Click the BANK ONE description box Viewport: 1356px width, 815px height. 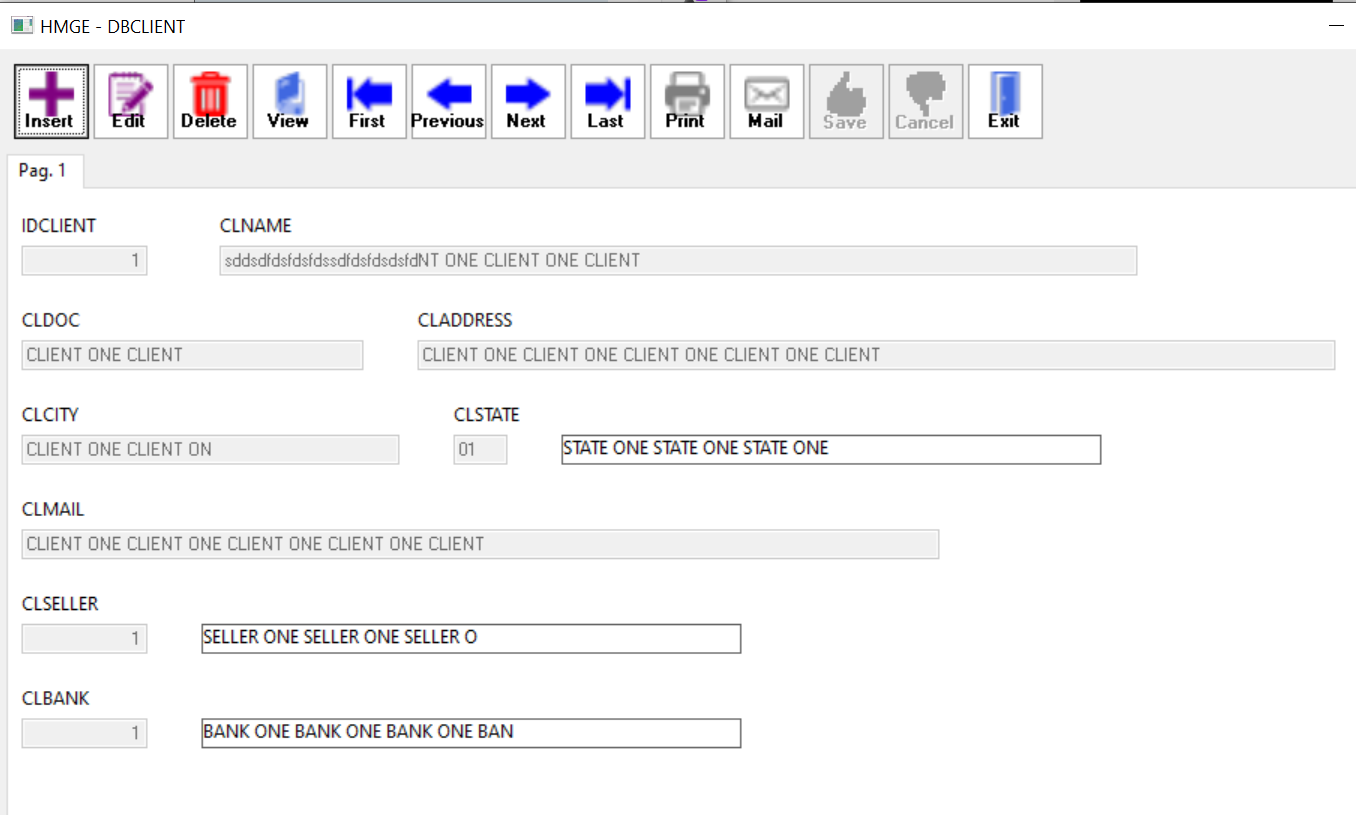(x=471, y=733)
